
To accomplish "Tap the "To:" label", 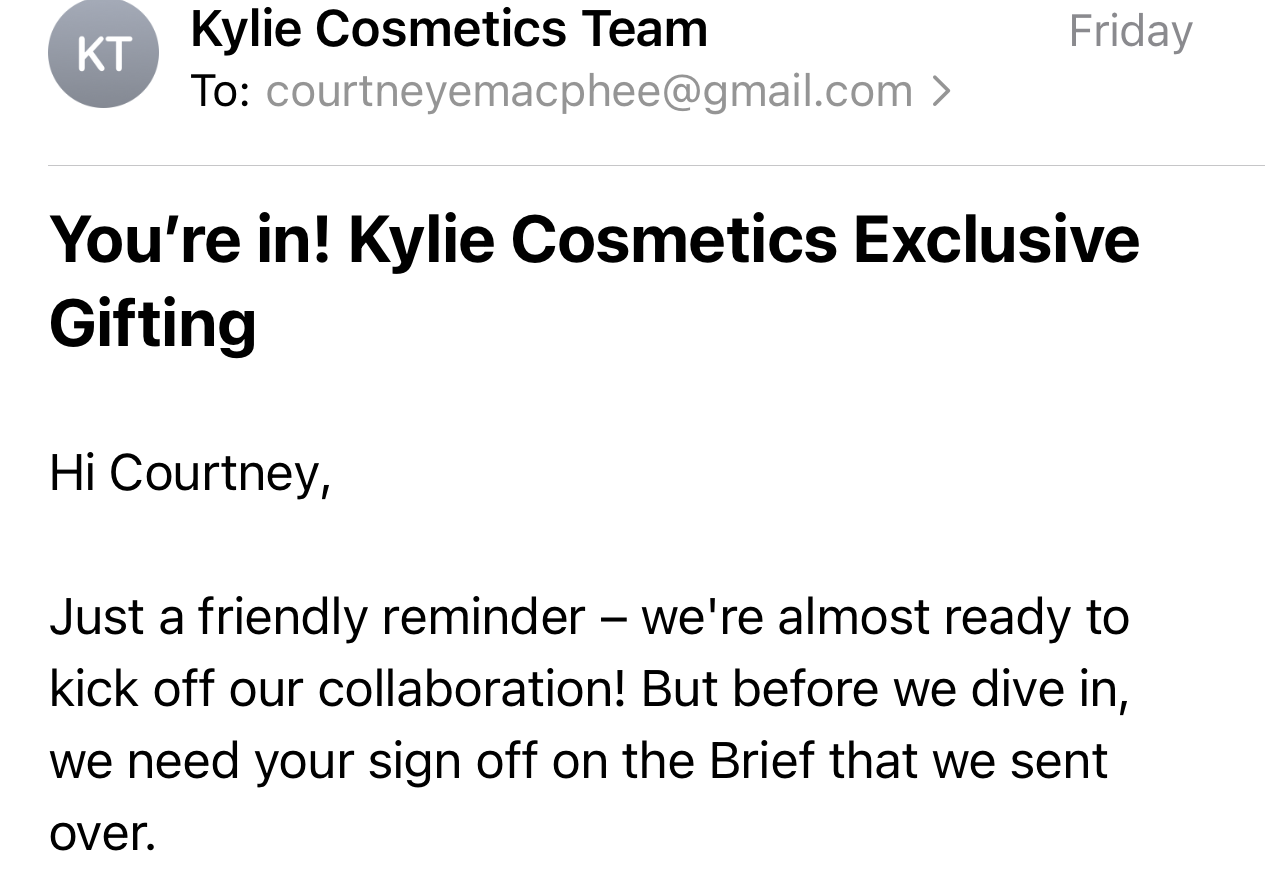I will (220, 92).
